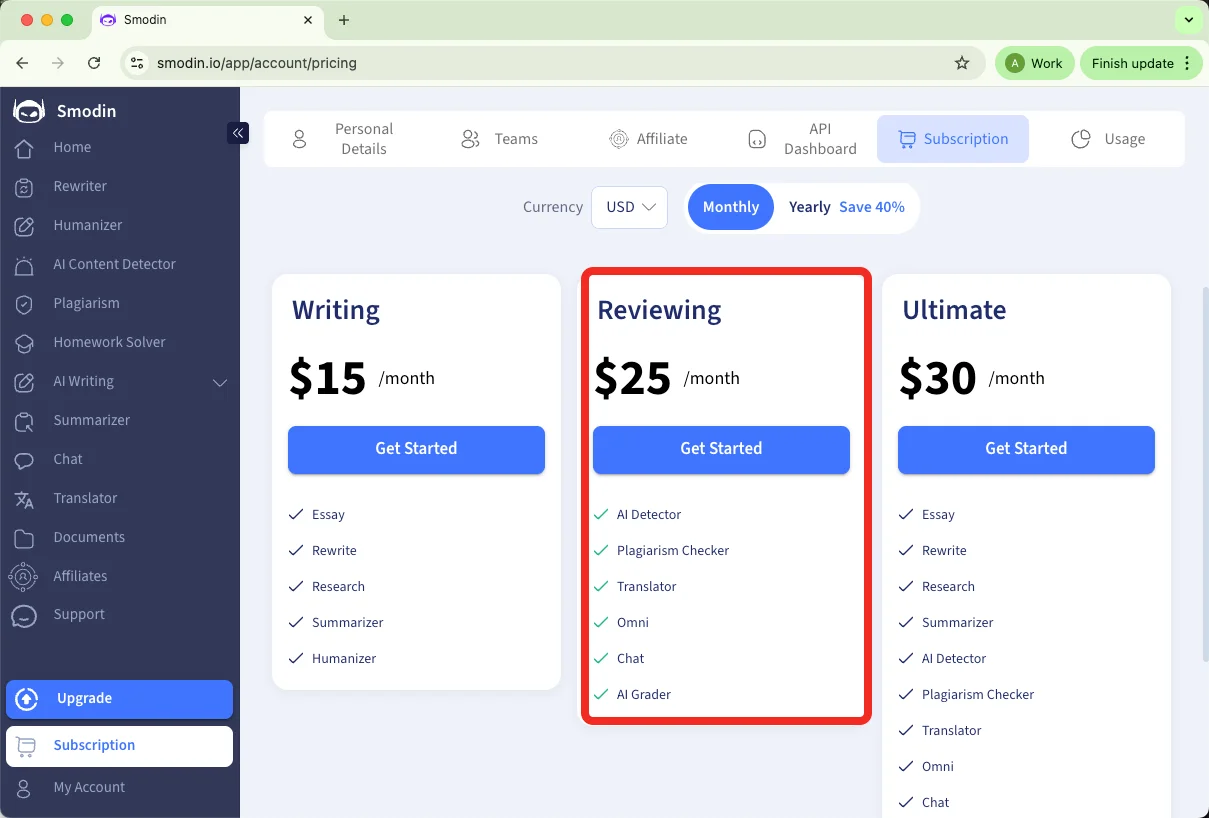Open the Teams tab
Screen dimensions: 1209x818
click(x=499, y=139)
